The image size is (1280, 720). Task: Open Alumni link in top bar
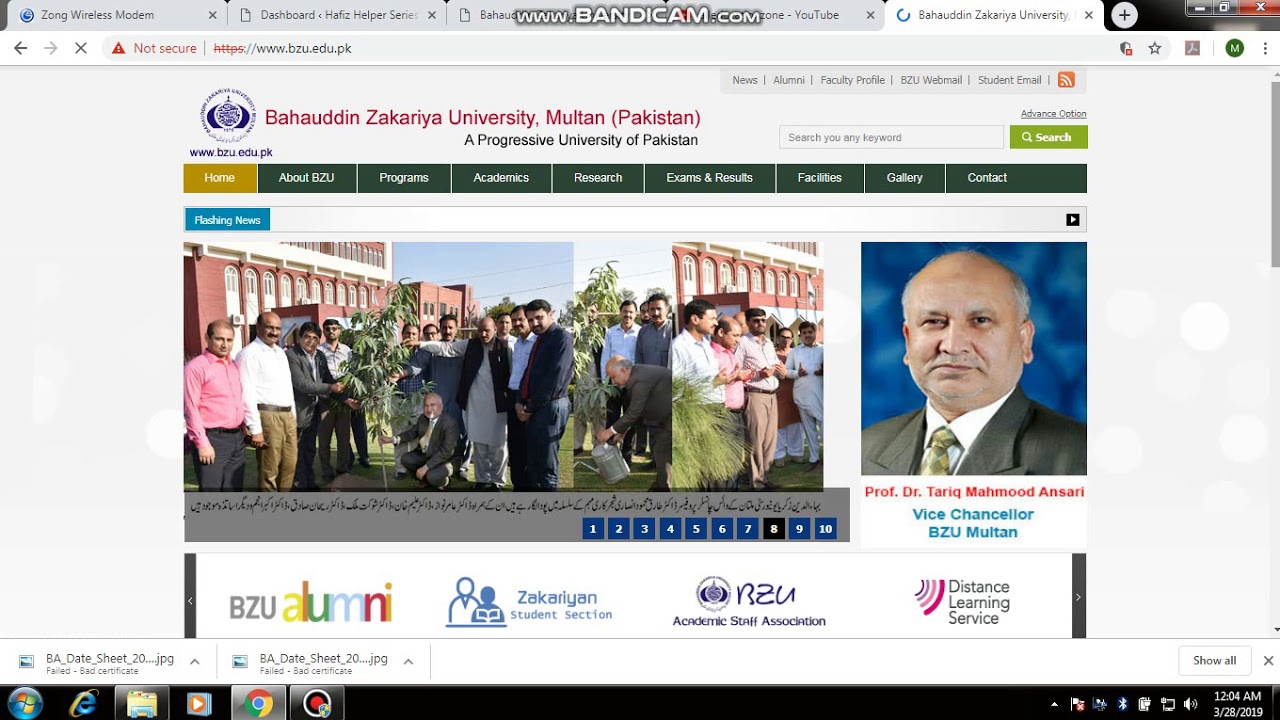(x=789, y=80)
